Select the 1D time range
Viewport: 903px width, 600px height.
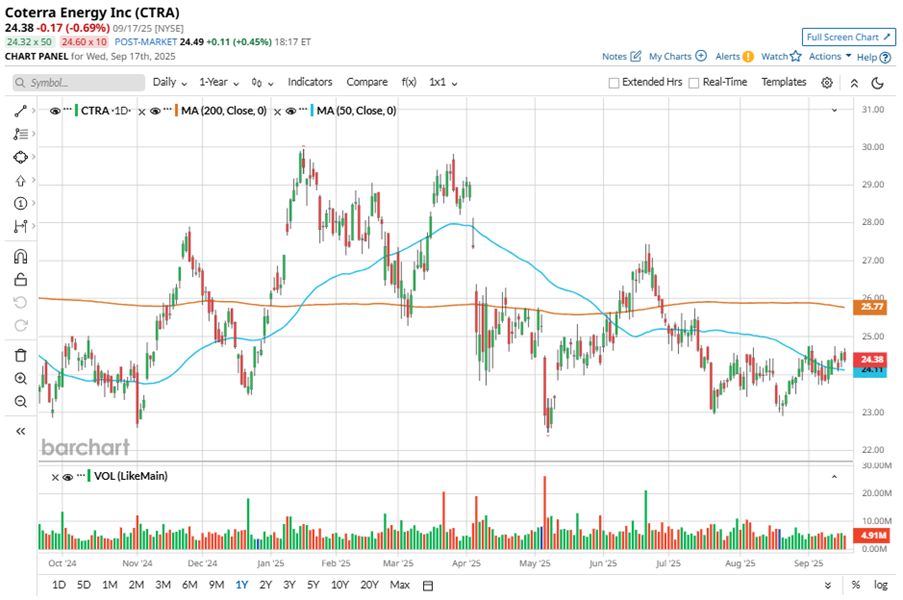(59, 585)
